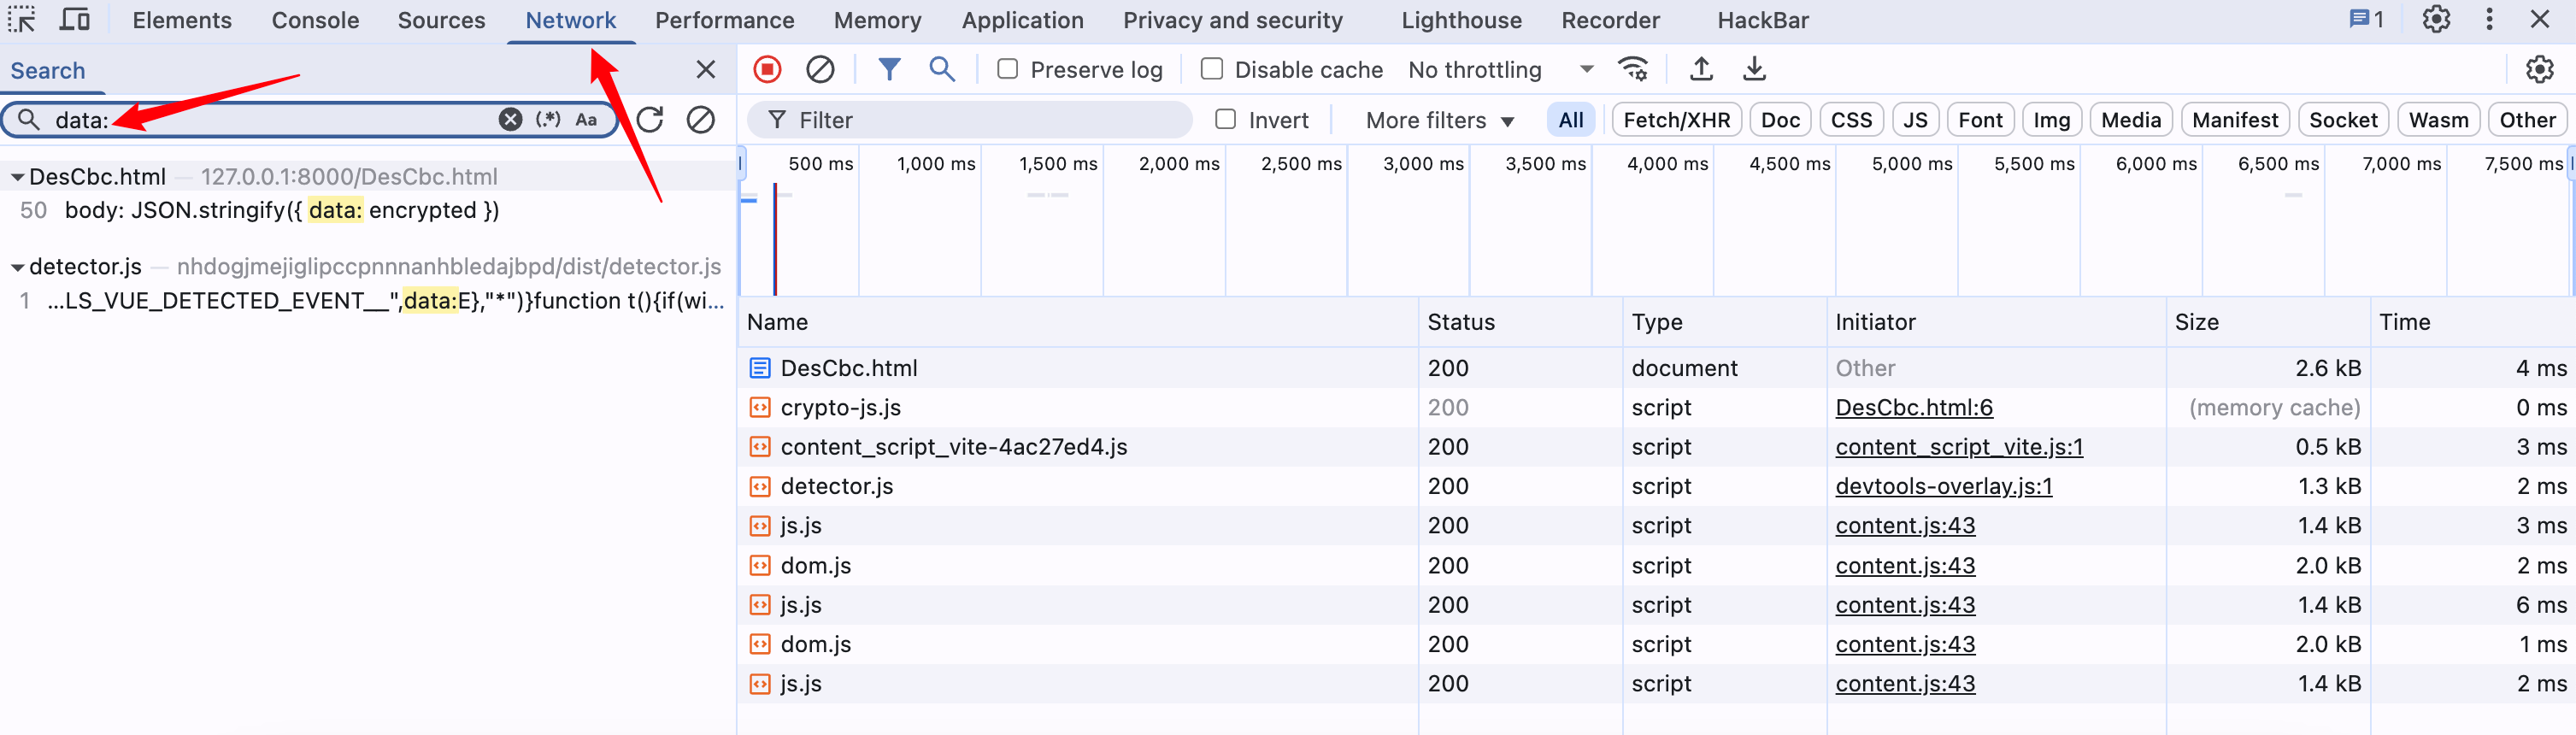
Task: Import HAR file upload icon
Action: pyautogui.click(x=1701, y=69)
